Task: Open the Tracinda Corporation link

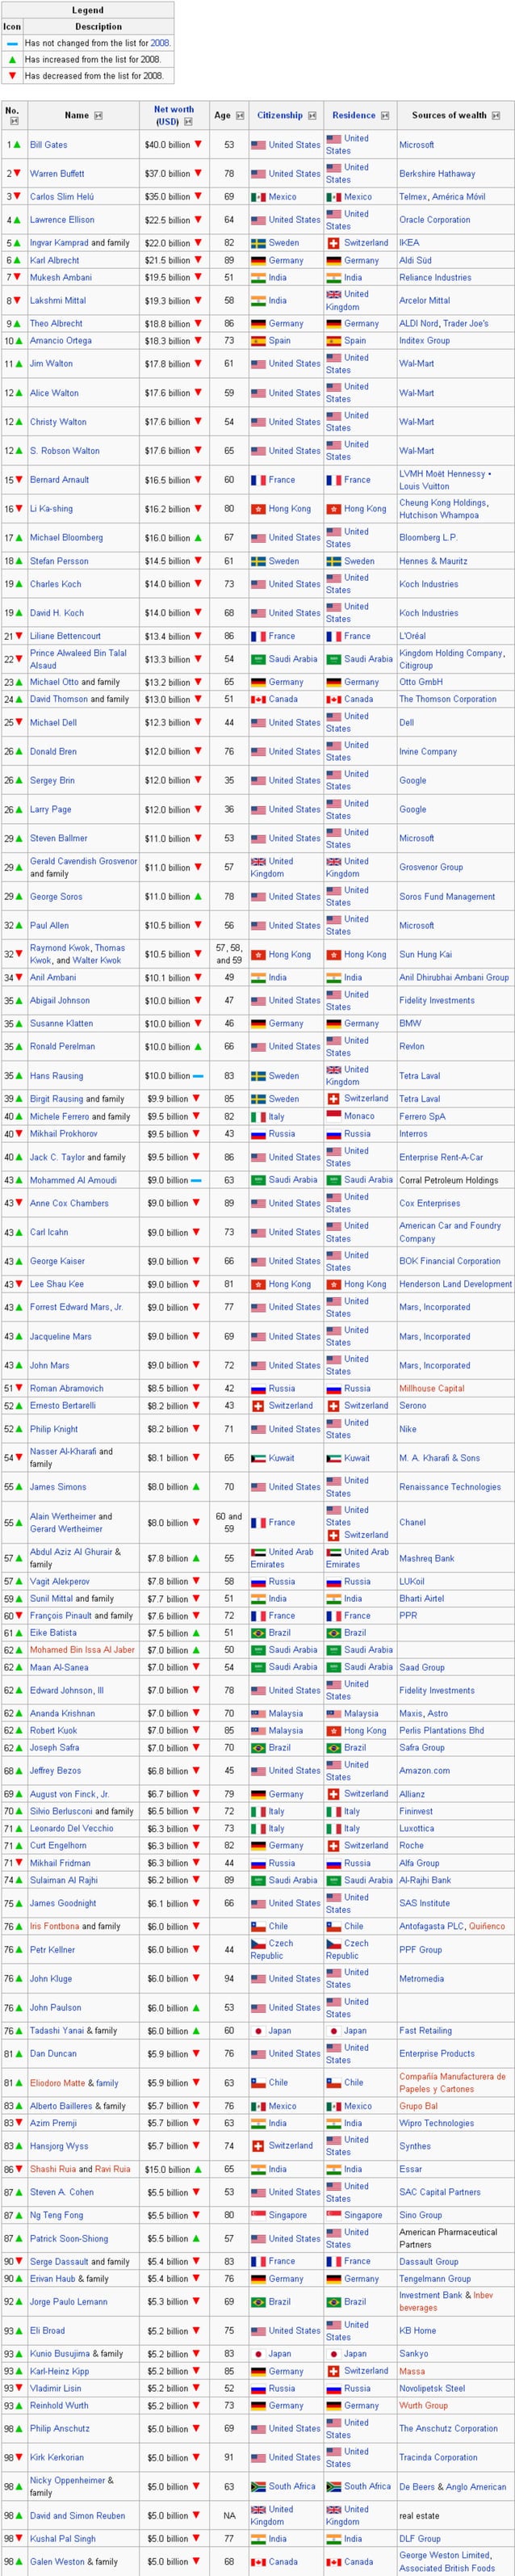Action: [438, 2457]
